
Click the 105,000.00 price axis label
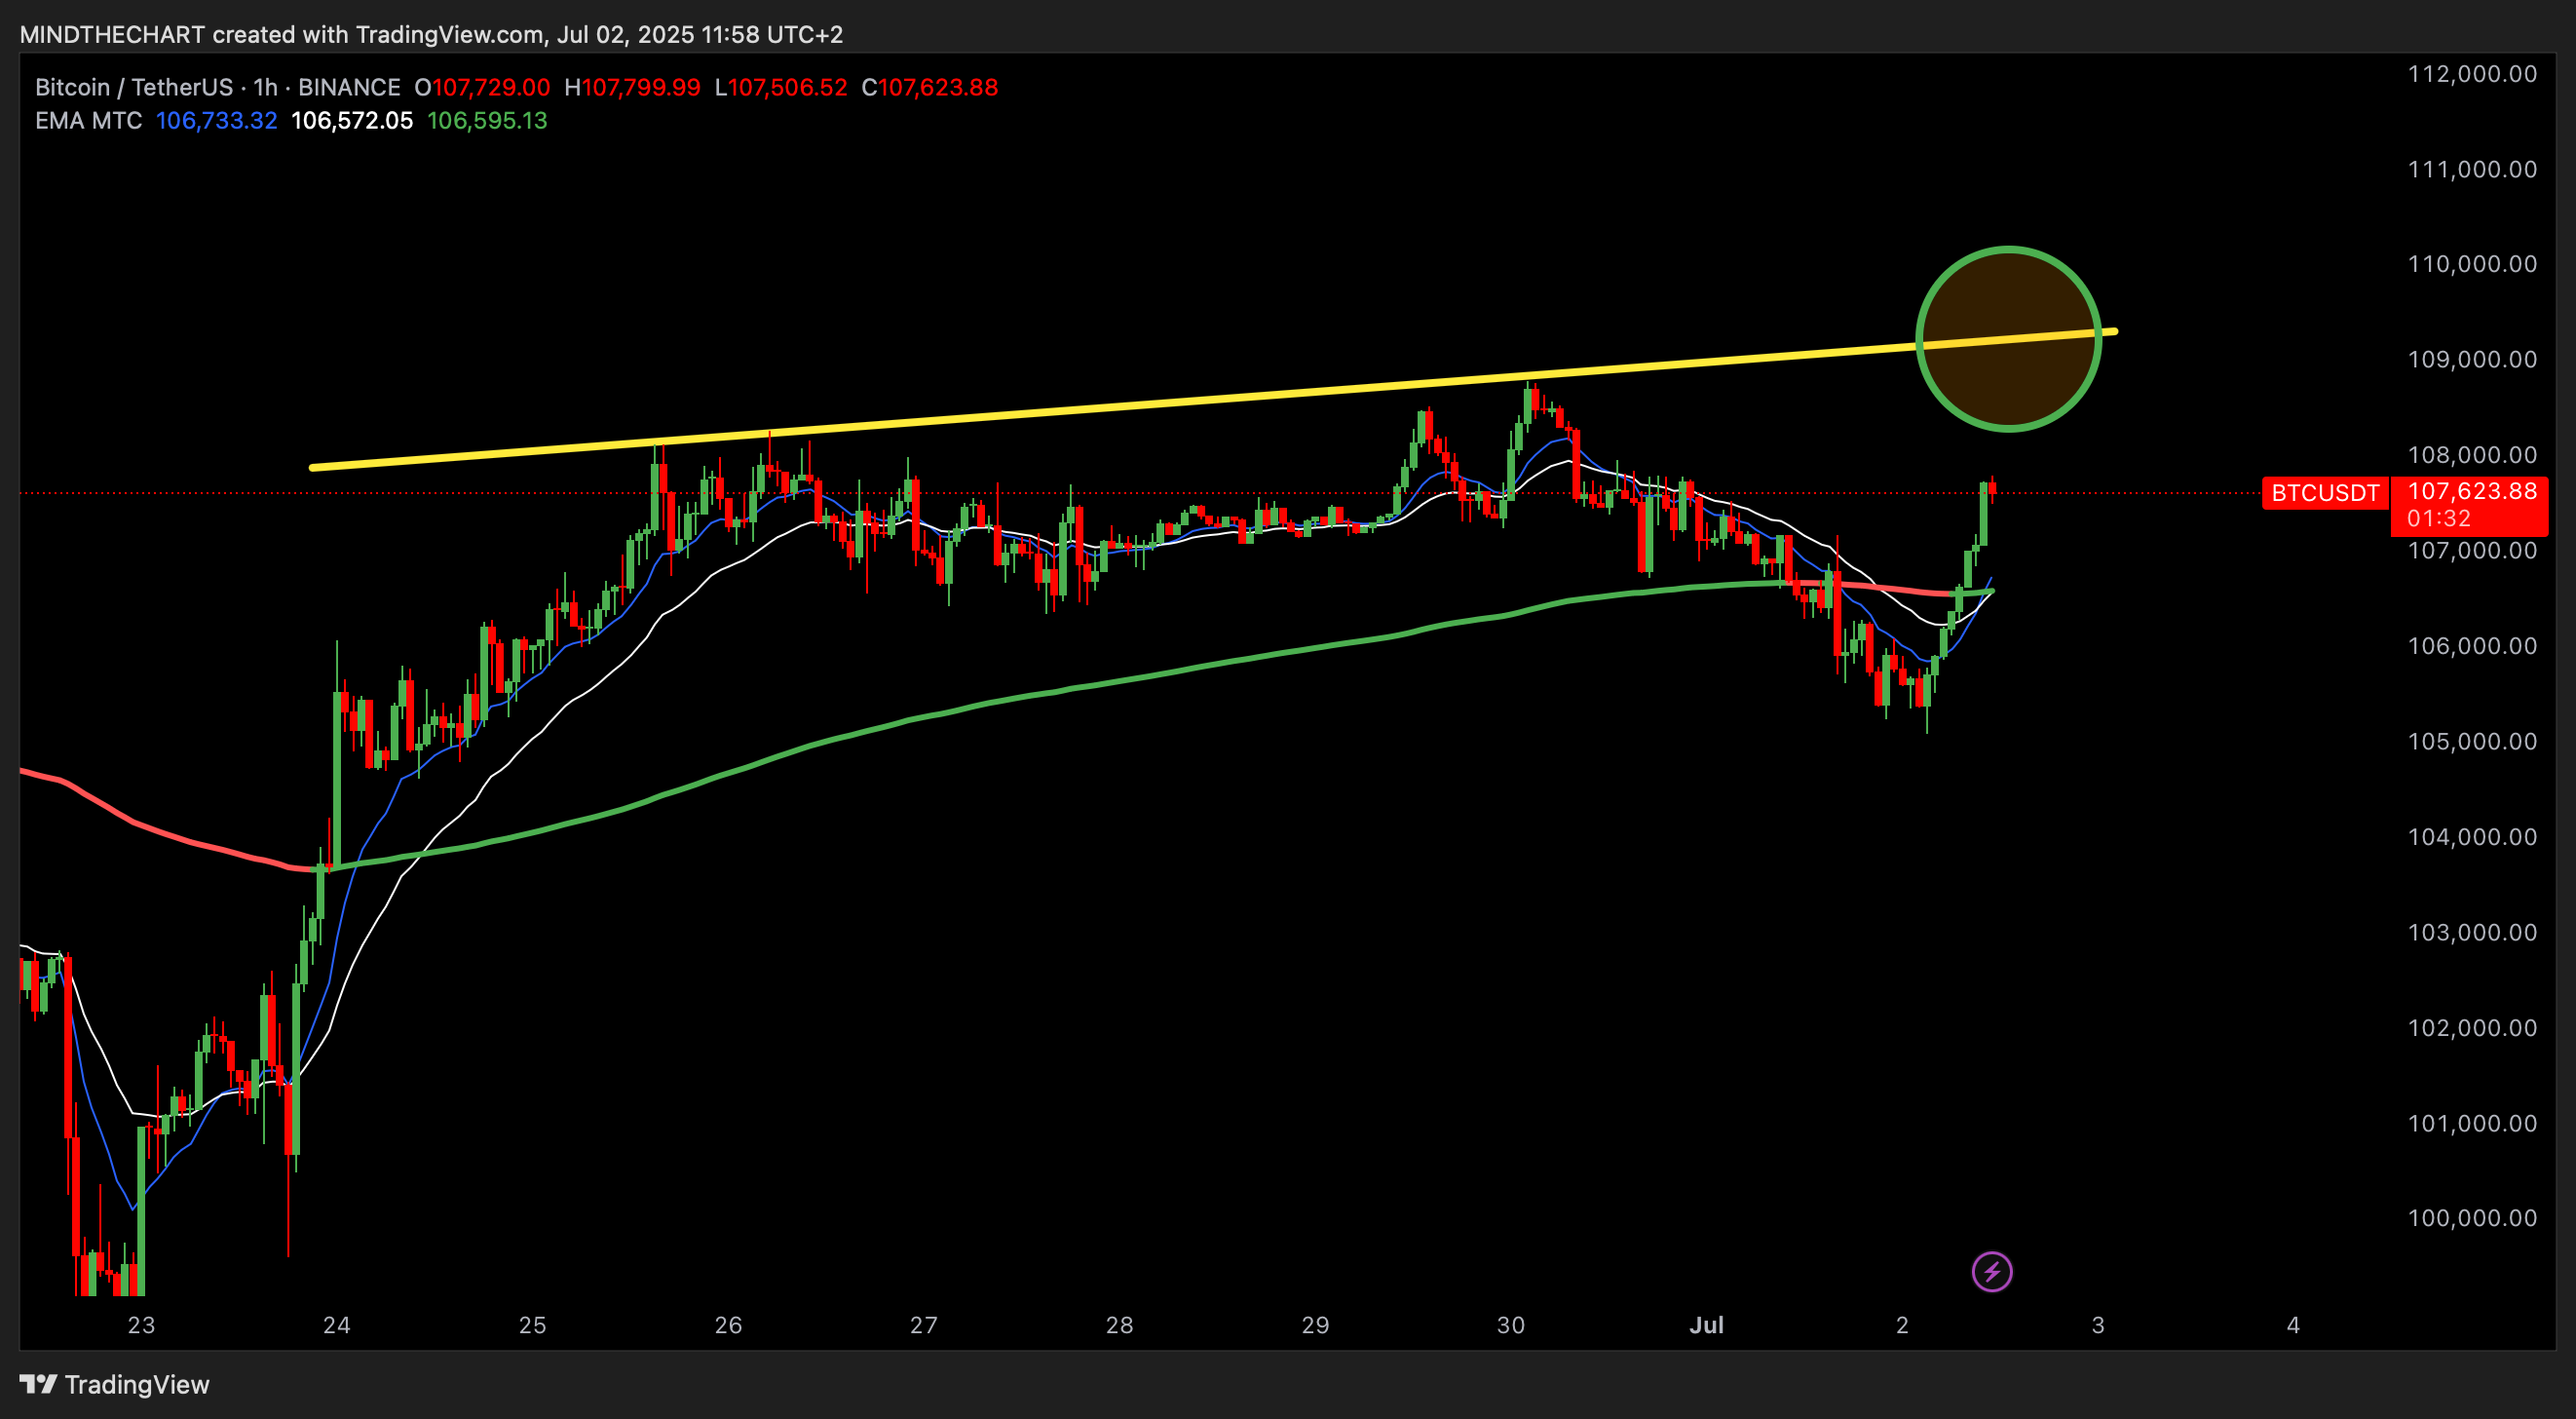tap(2472, 741)
